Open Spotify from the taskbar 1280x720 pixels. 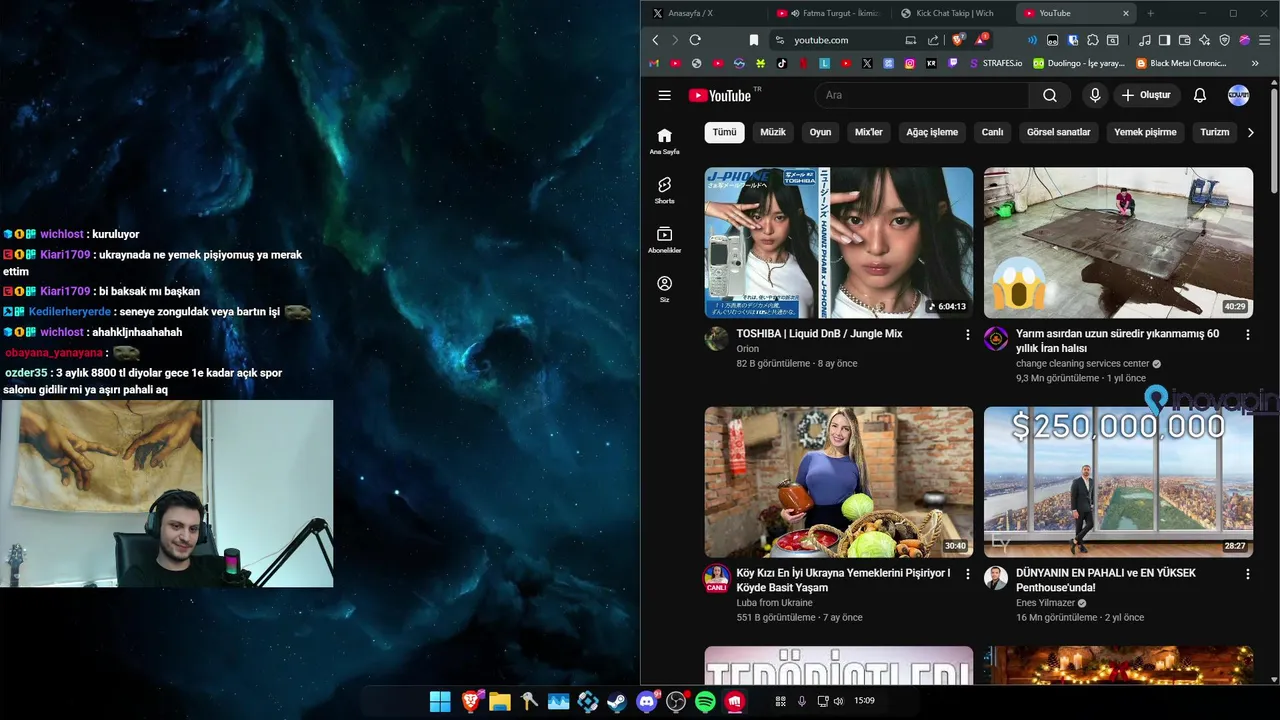tap(705, 702)
